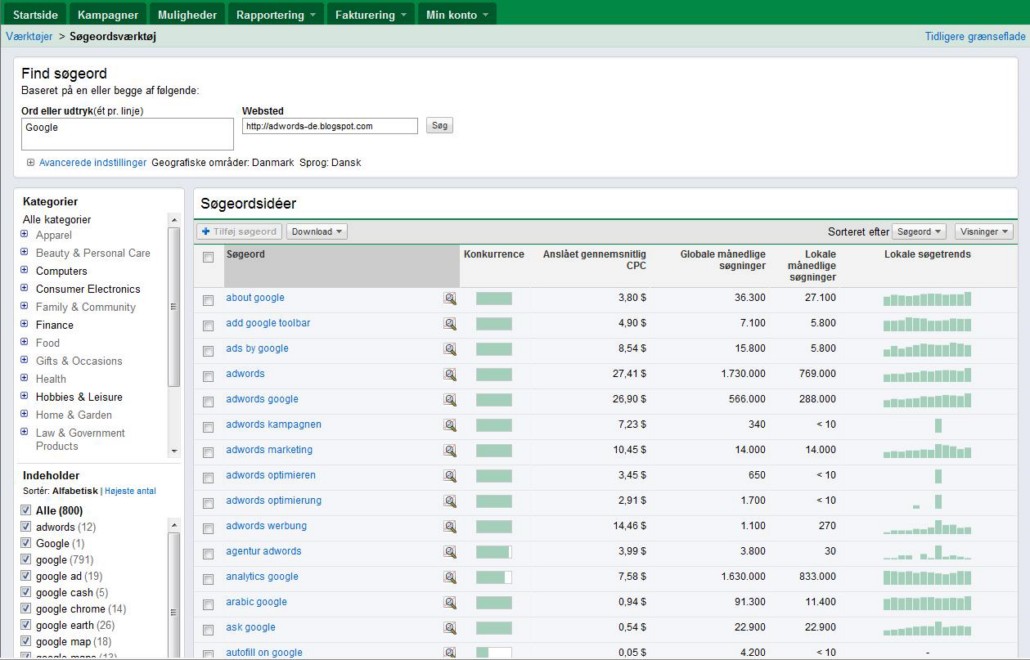The image size is (1030, 660).
Task: Click magnifier icon for 'adwords marketing' row
Action: 450,451
